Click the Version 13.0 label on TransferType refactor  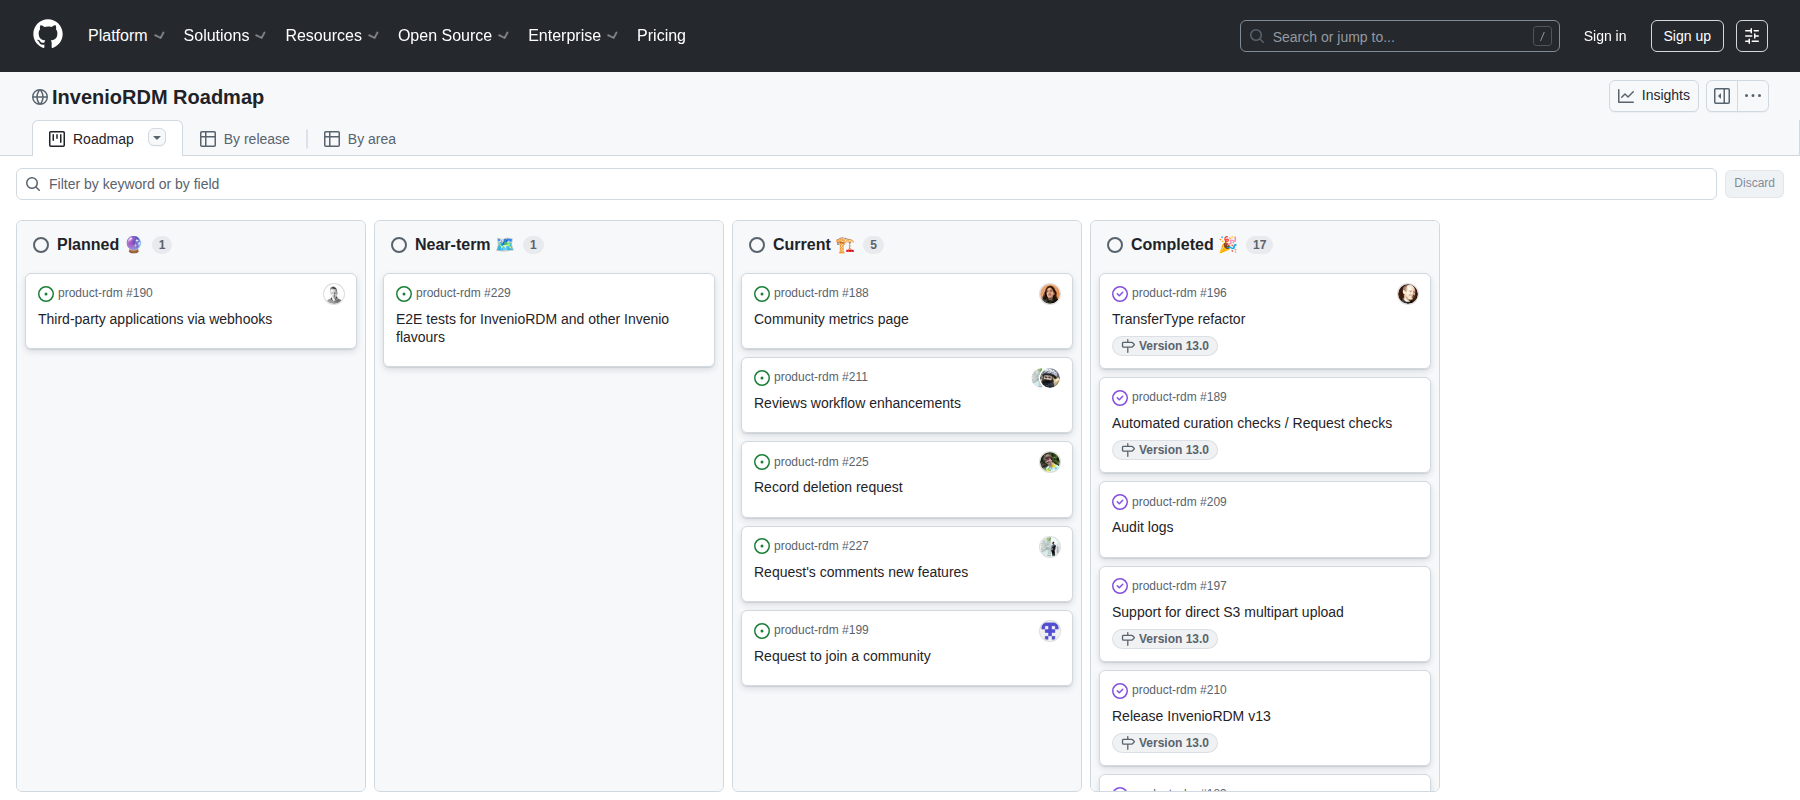tap(1165, 346)
